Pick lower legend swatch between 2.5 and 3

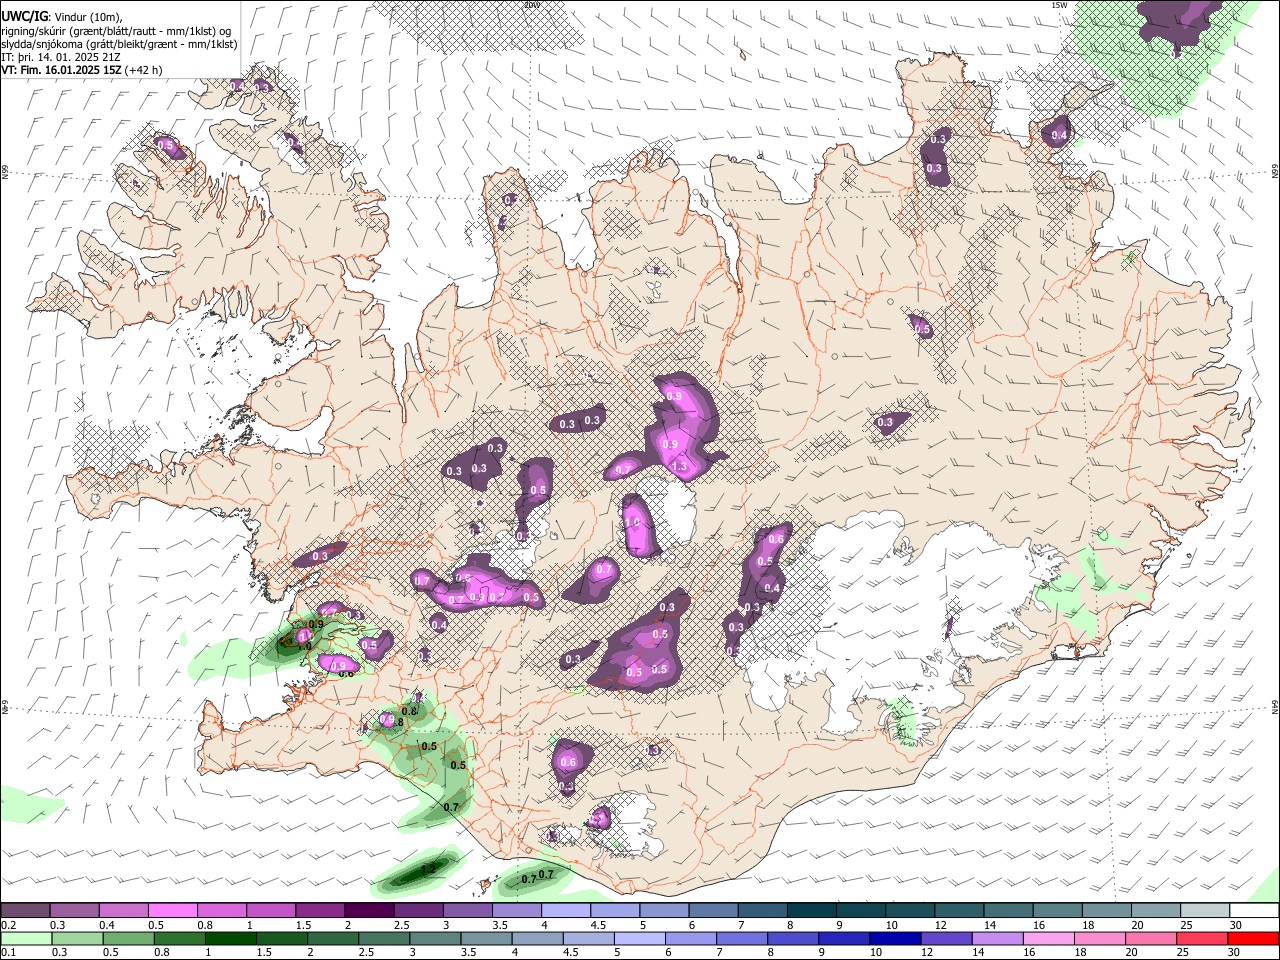[x=384, y=938]
